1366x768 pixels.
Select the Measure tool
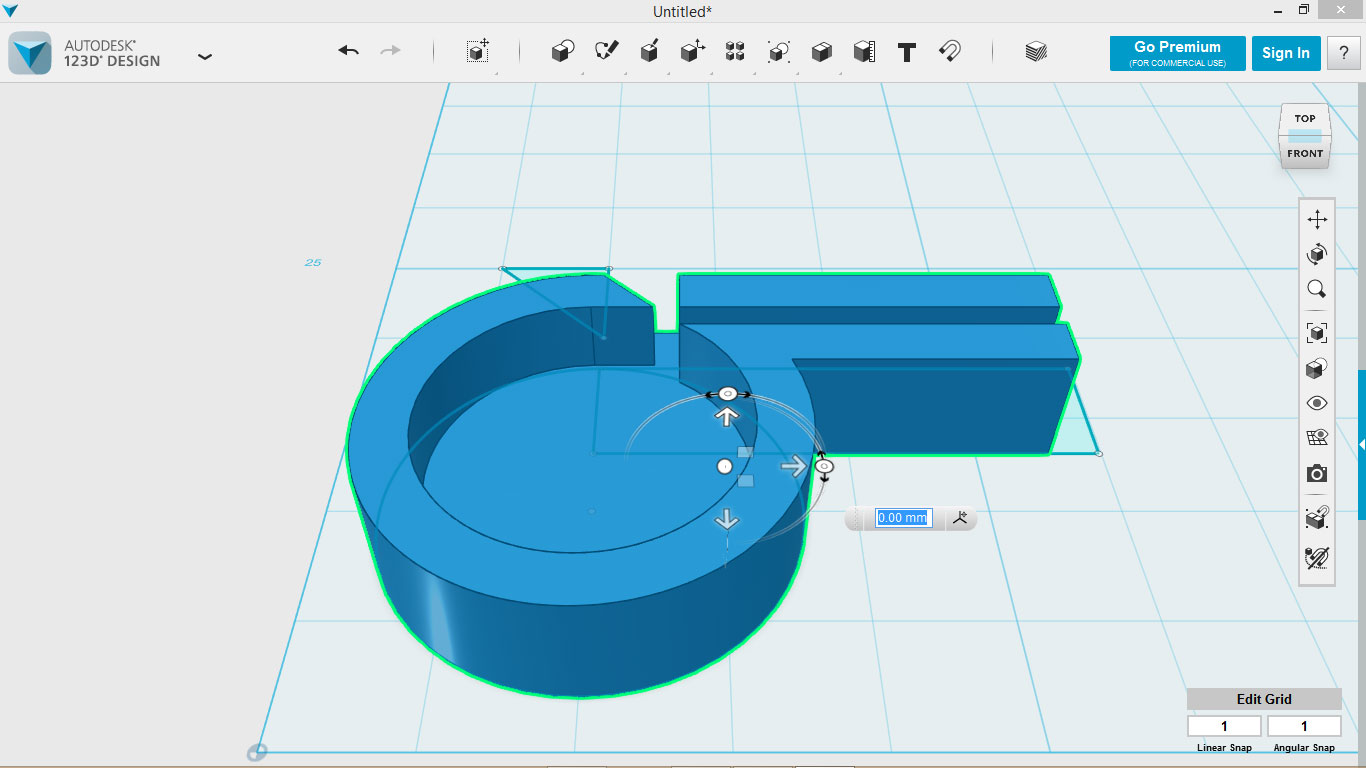(x=864, y=52)
